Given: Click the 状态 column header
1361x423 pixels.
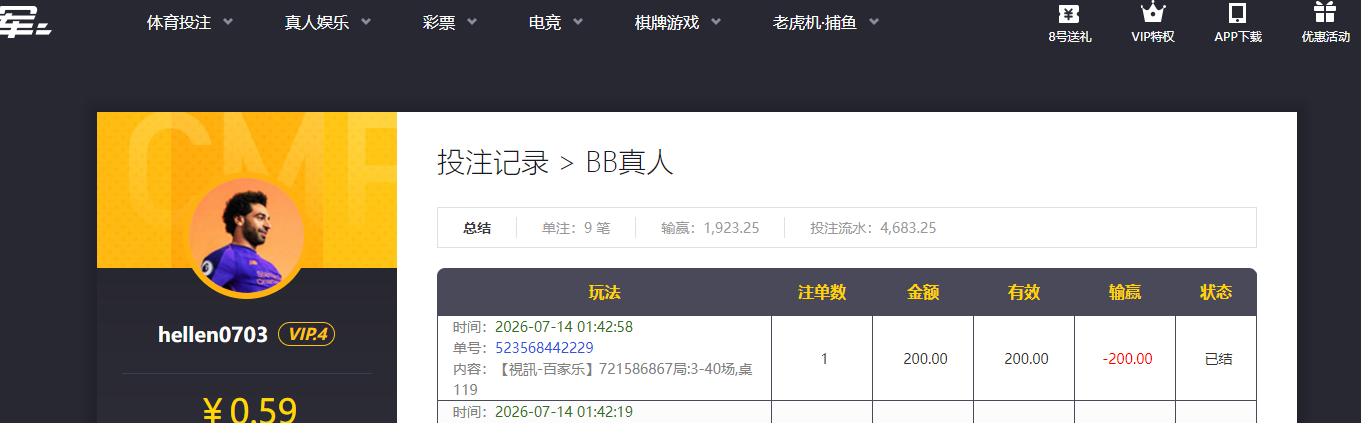Looking at the screenshot, I should [x=1216, y=292].
